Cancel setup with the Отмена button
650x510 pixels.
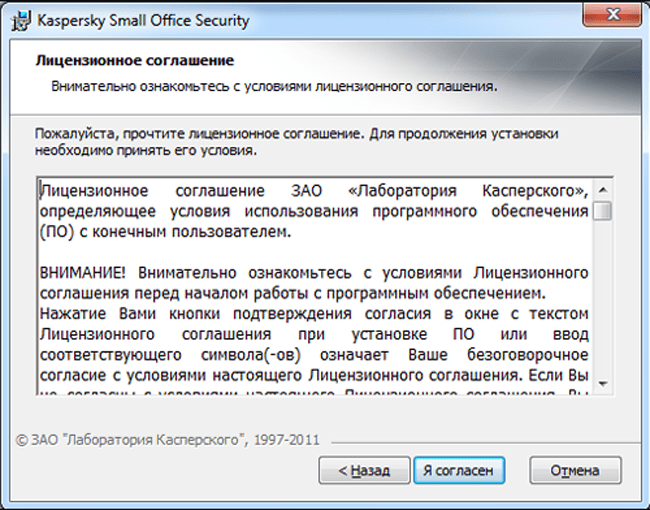click(574, 469)
